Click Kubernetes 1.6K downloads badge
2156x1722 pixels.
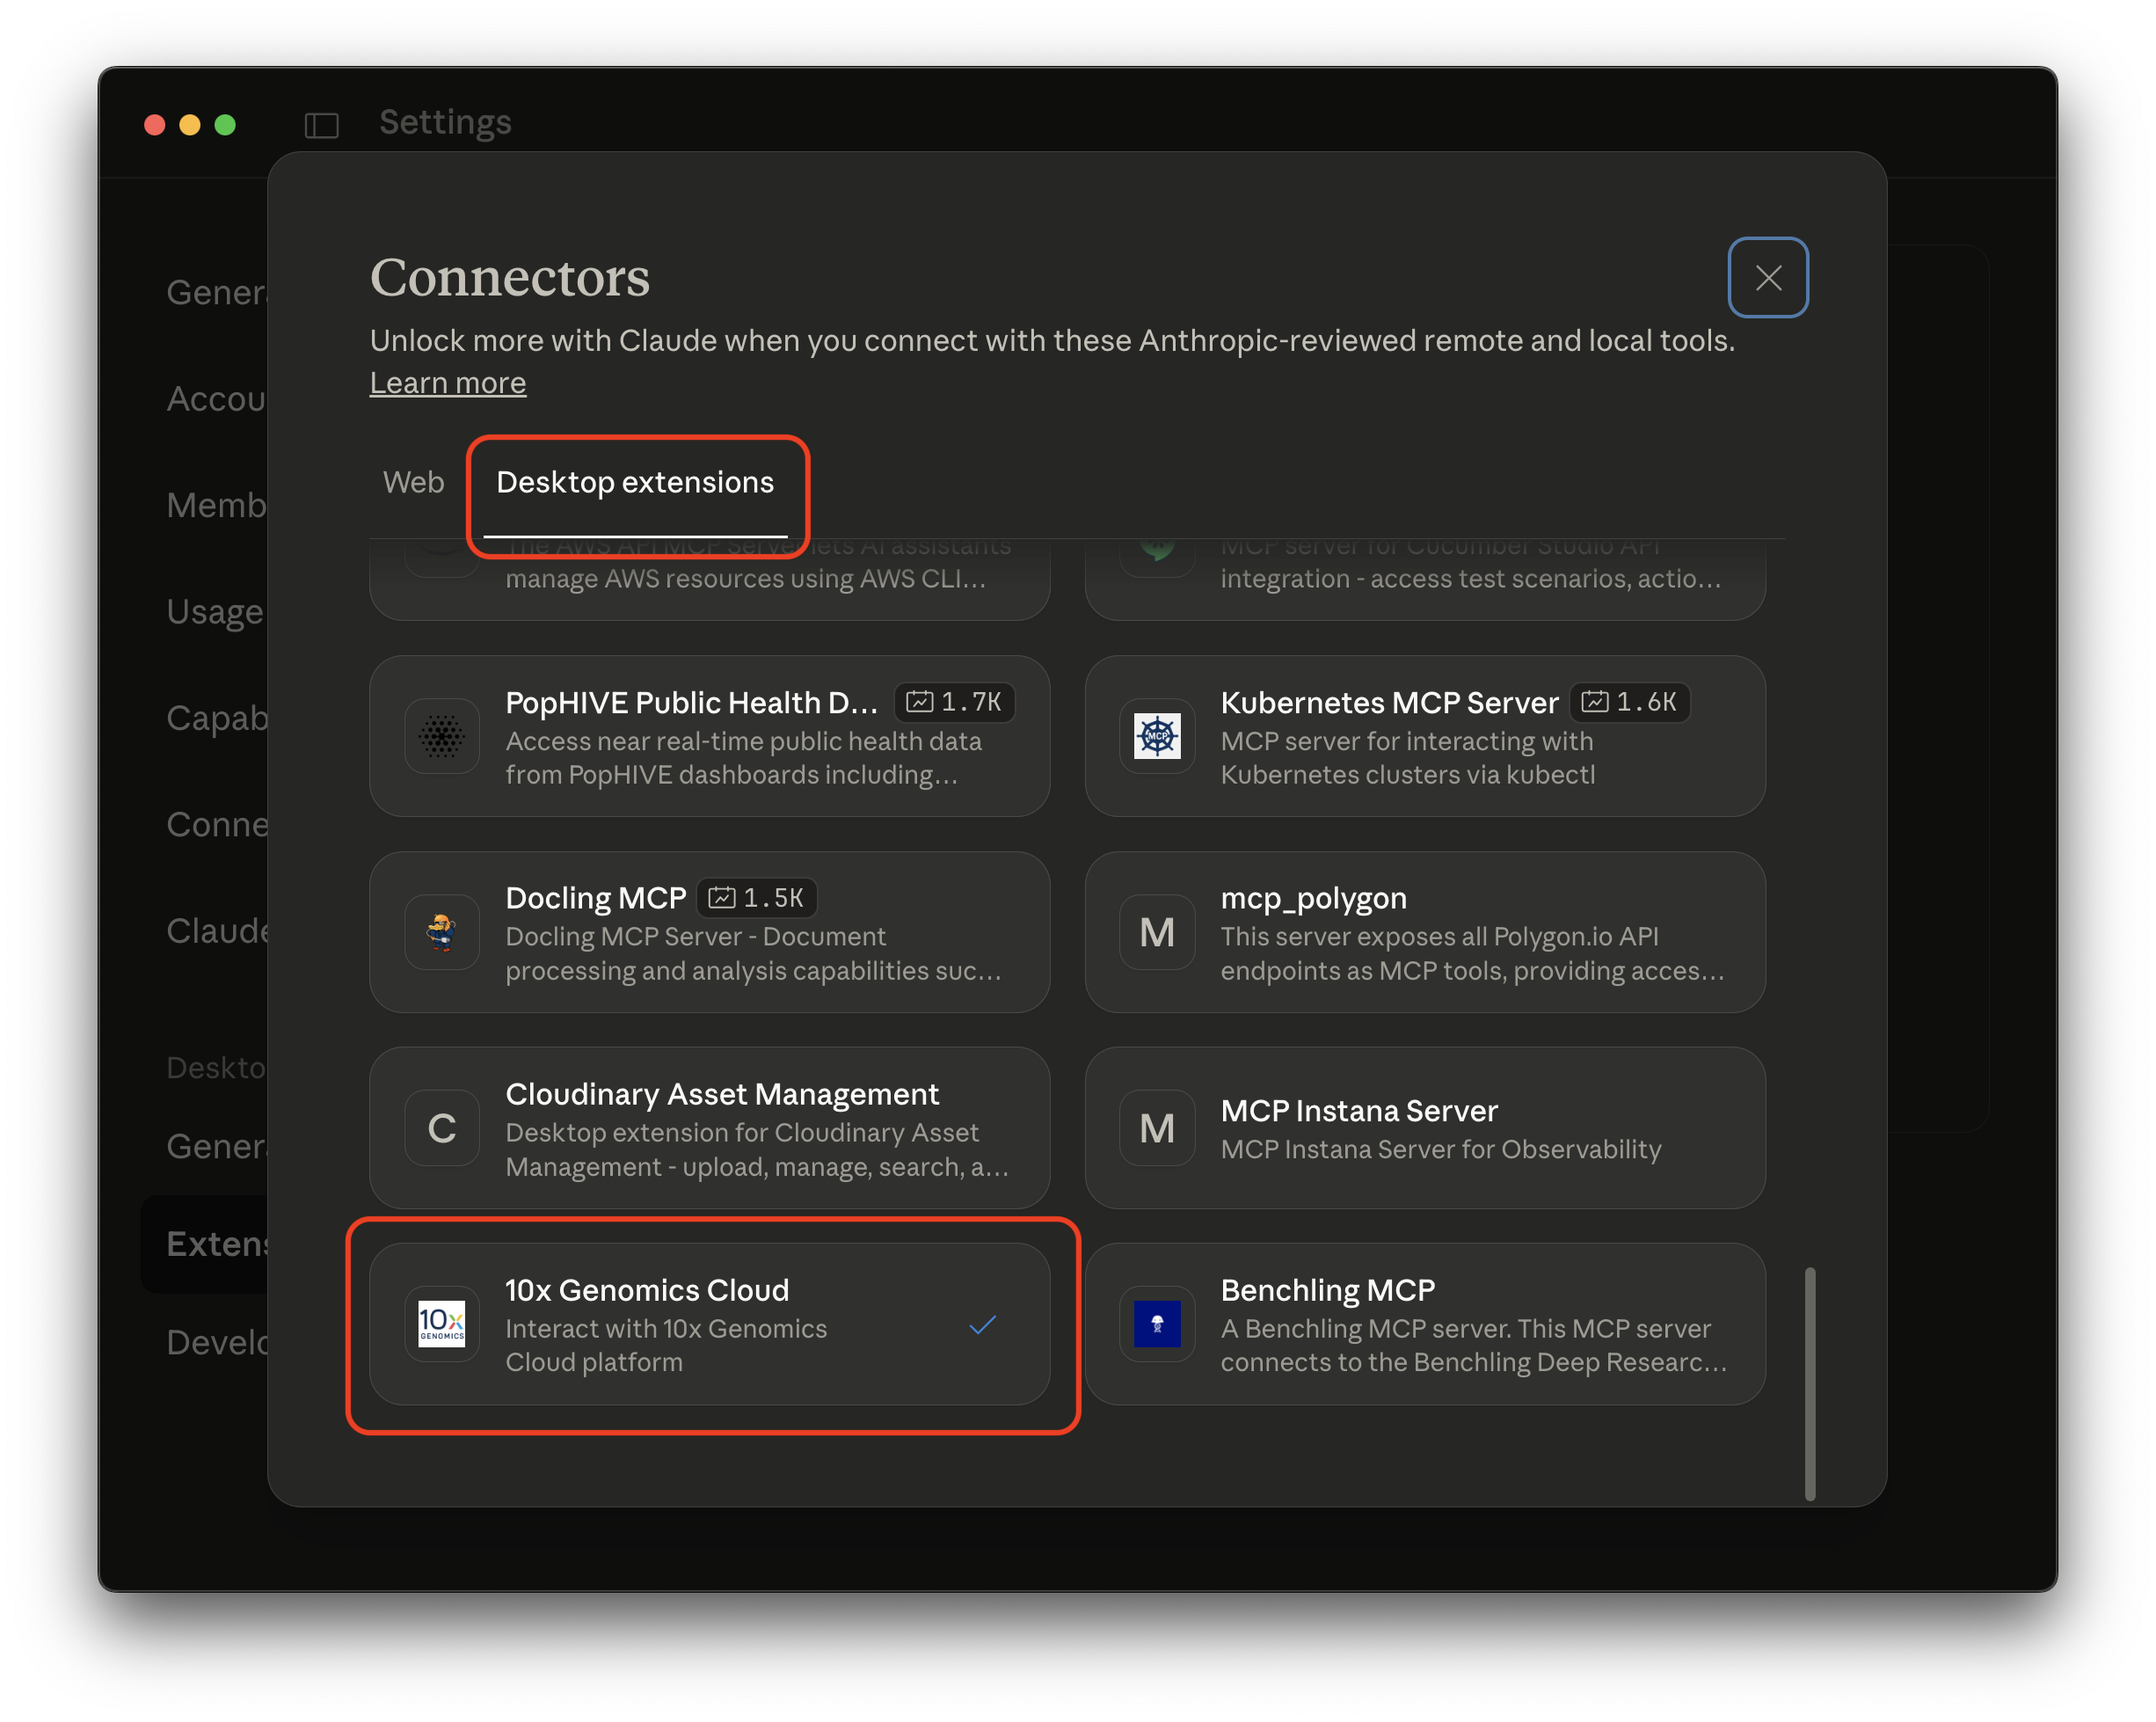click(x=1629, y=702)
